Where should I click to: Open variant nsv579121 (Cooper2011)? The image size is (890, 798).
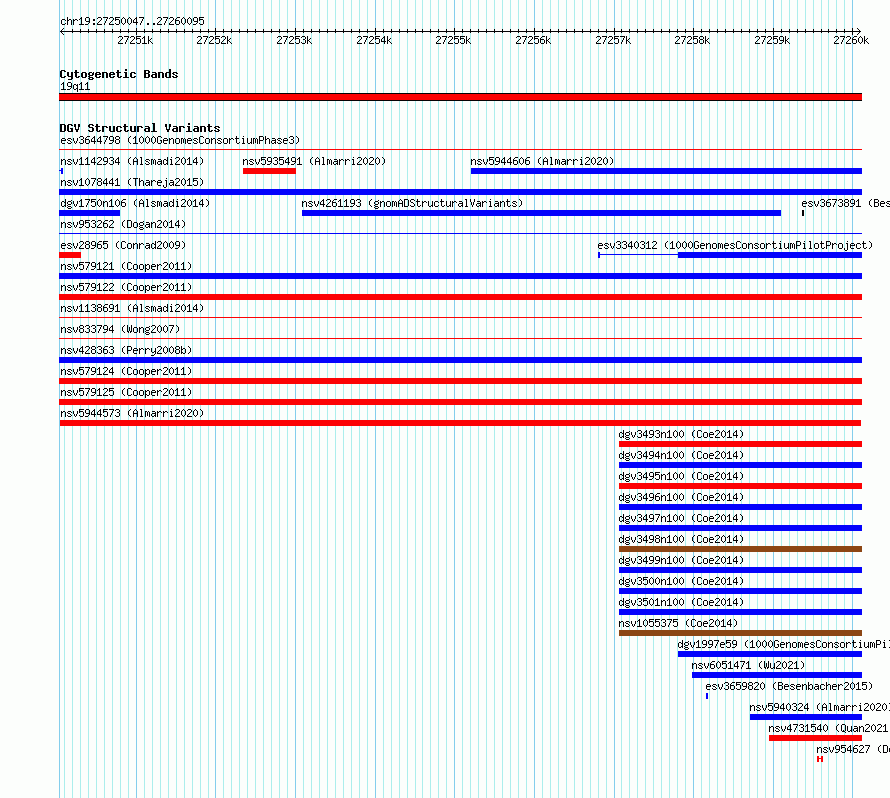[126, 266]
